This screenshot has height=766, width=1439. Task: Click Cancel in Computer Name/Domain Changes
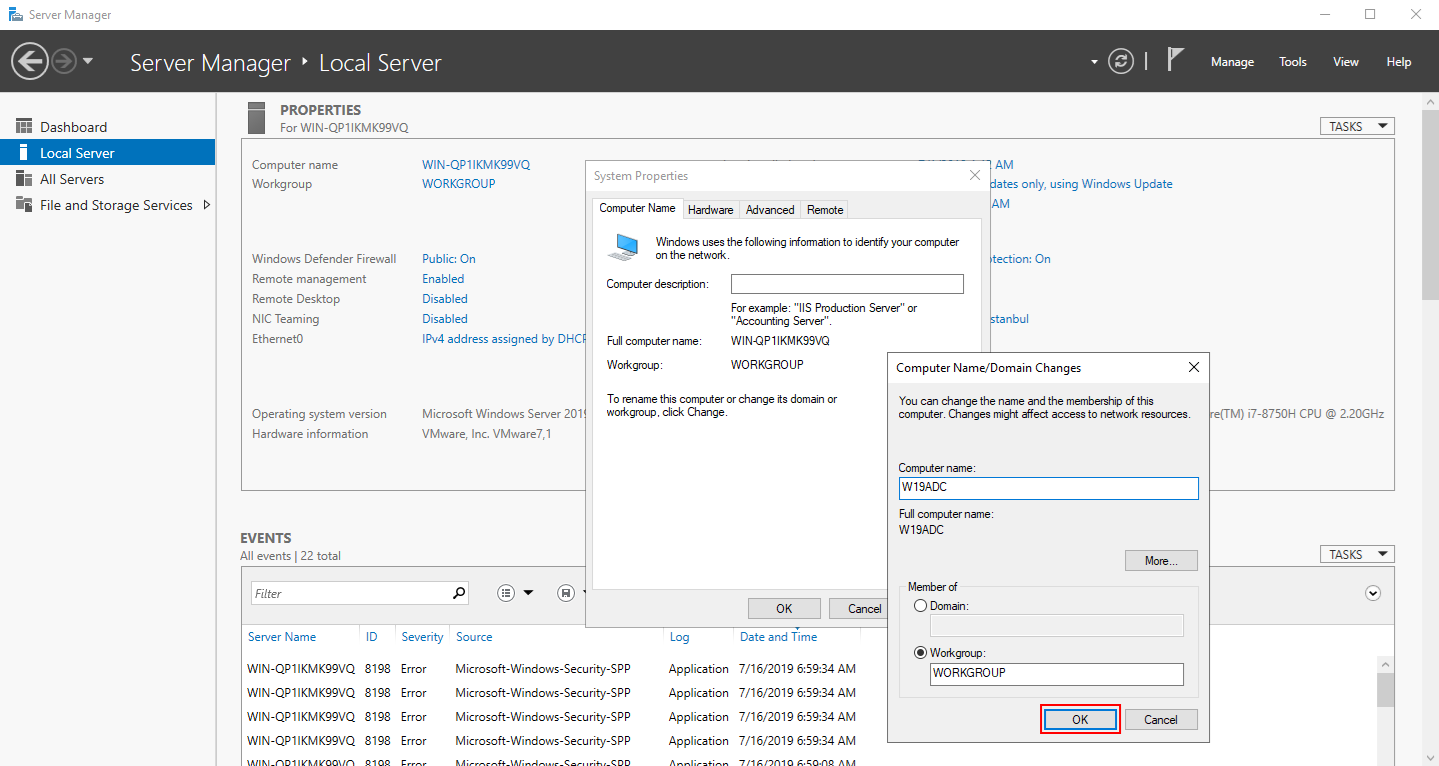click(x=1161, y=720)
